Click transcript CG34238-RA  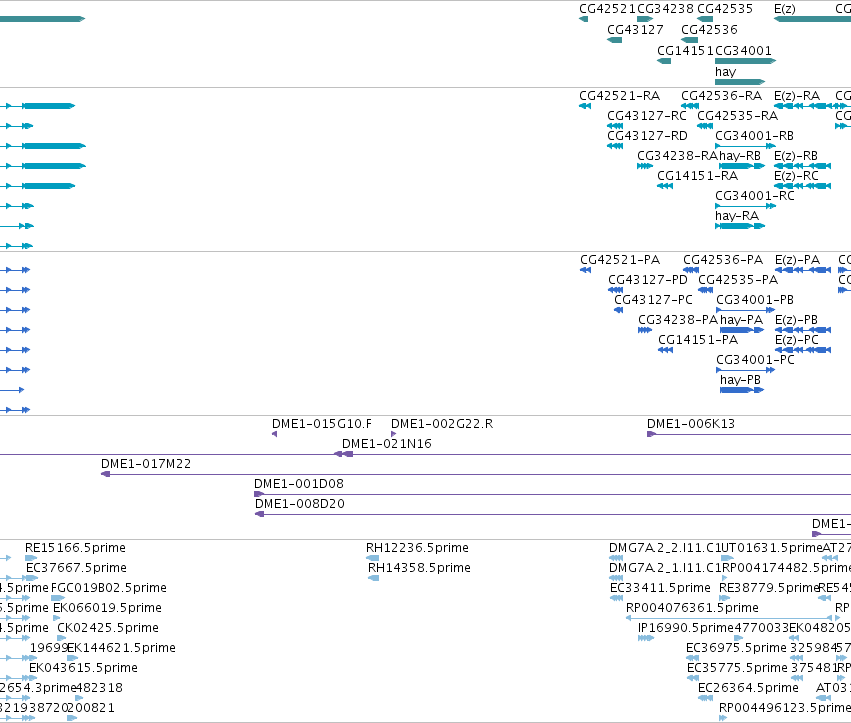point(677,156)
